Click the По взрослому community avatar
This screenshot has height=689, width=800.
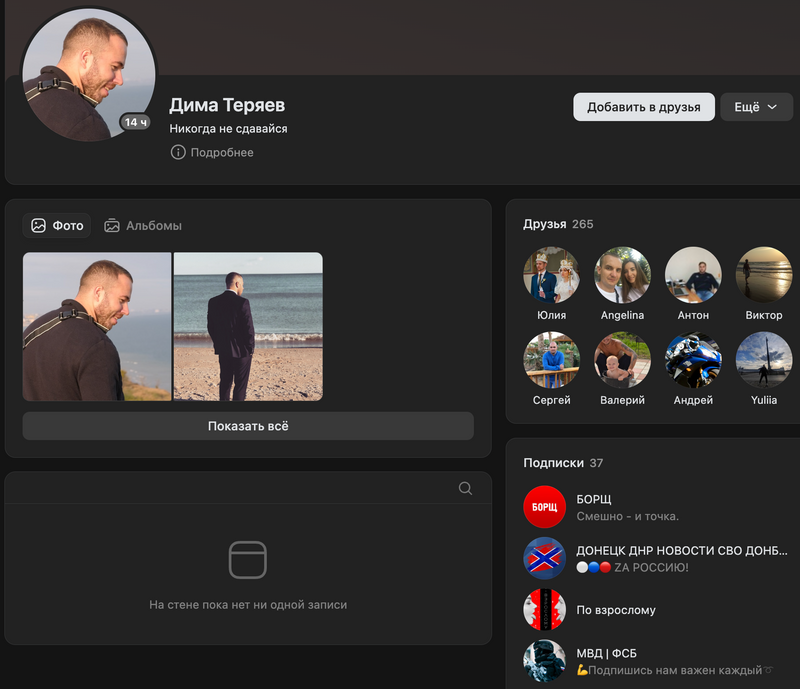tap(544, 609)
